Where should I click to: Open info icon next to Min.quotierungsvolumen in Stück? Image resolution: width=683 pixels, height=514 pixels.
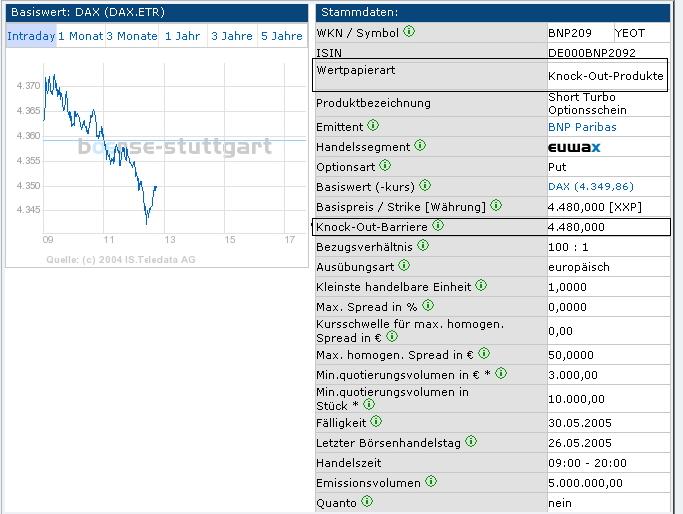click(x=369, y=405)
